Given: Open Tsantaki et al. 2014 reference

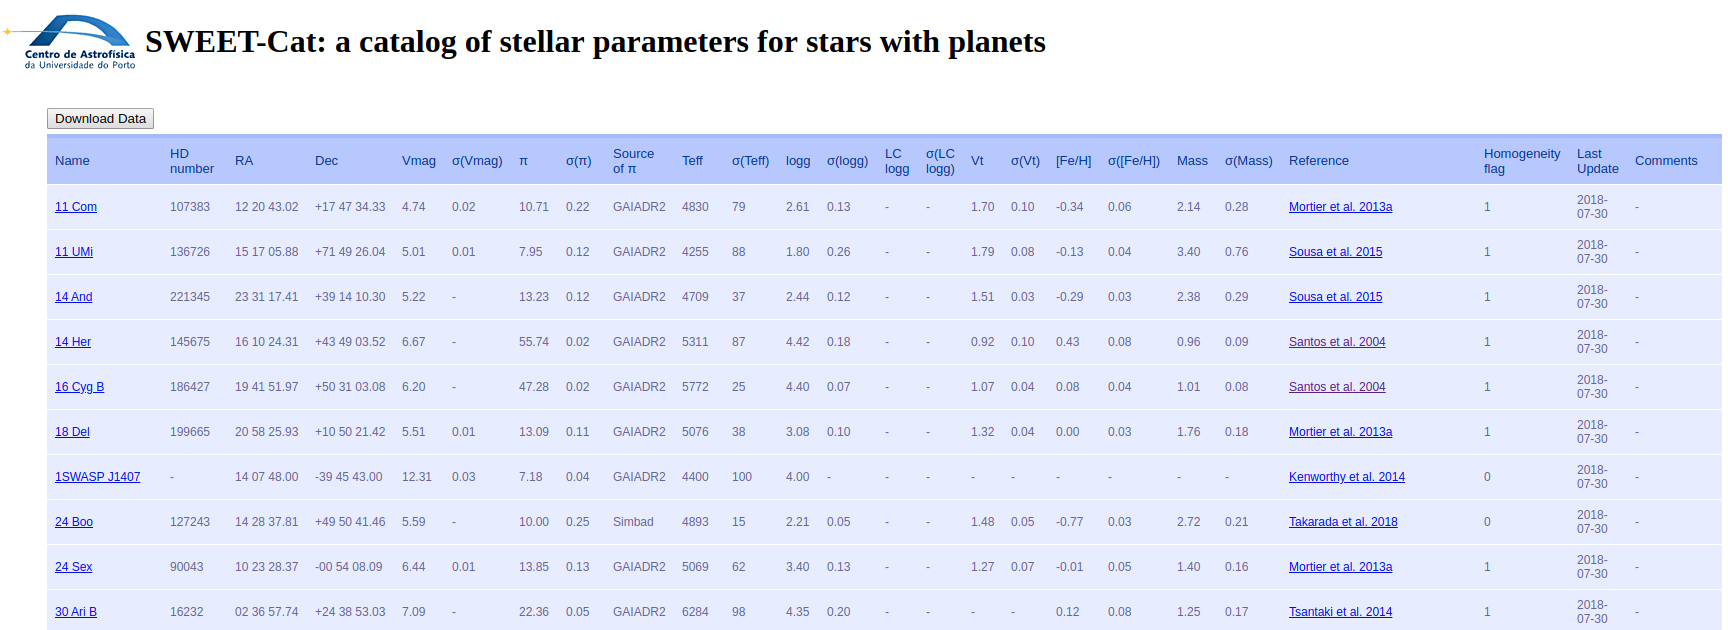Looking at the screenshot, I should 1340,612.
